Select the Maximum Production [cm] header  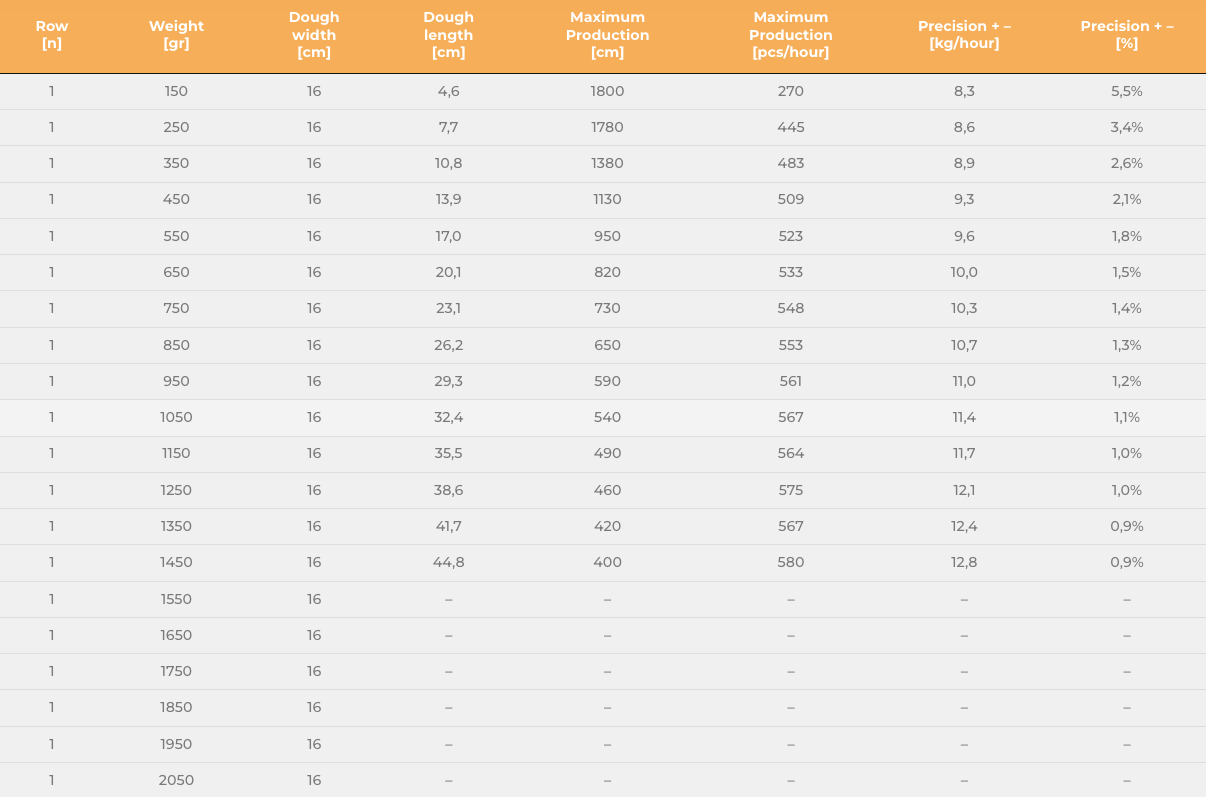607,35
